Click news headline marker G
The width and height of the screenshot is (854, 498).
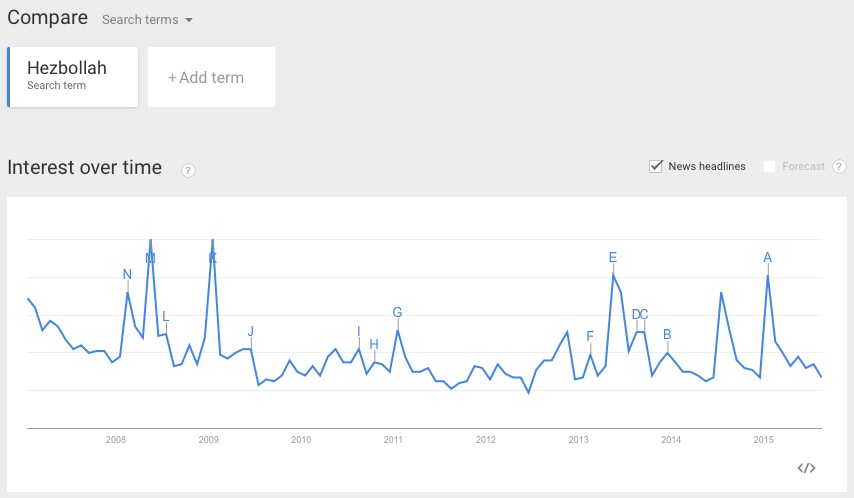tap(397, 312)
